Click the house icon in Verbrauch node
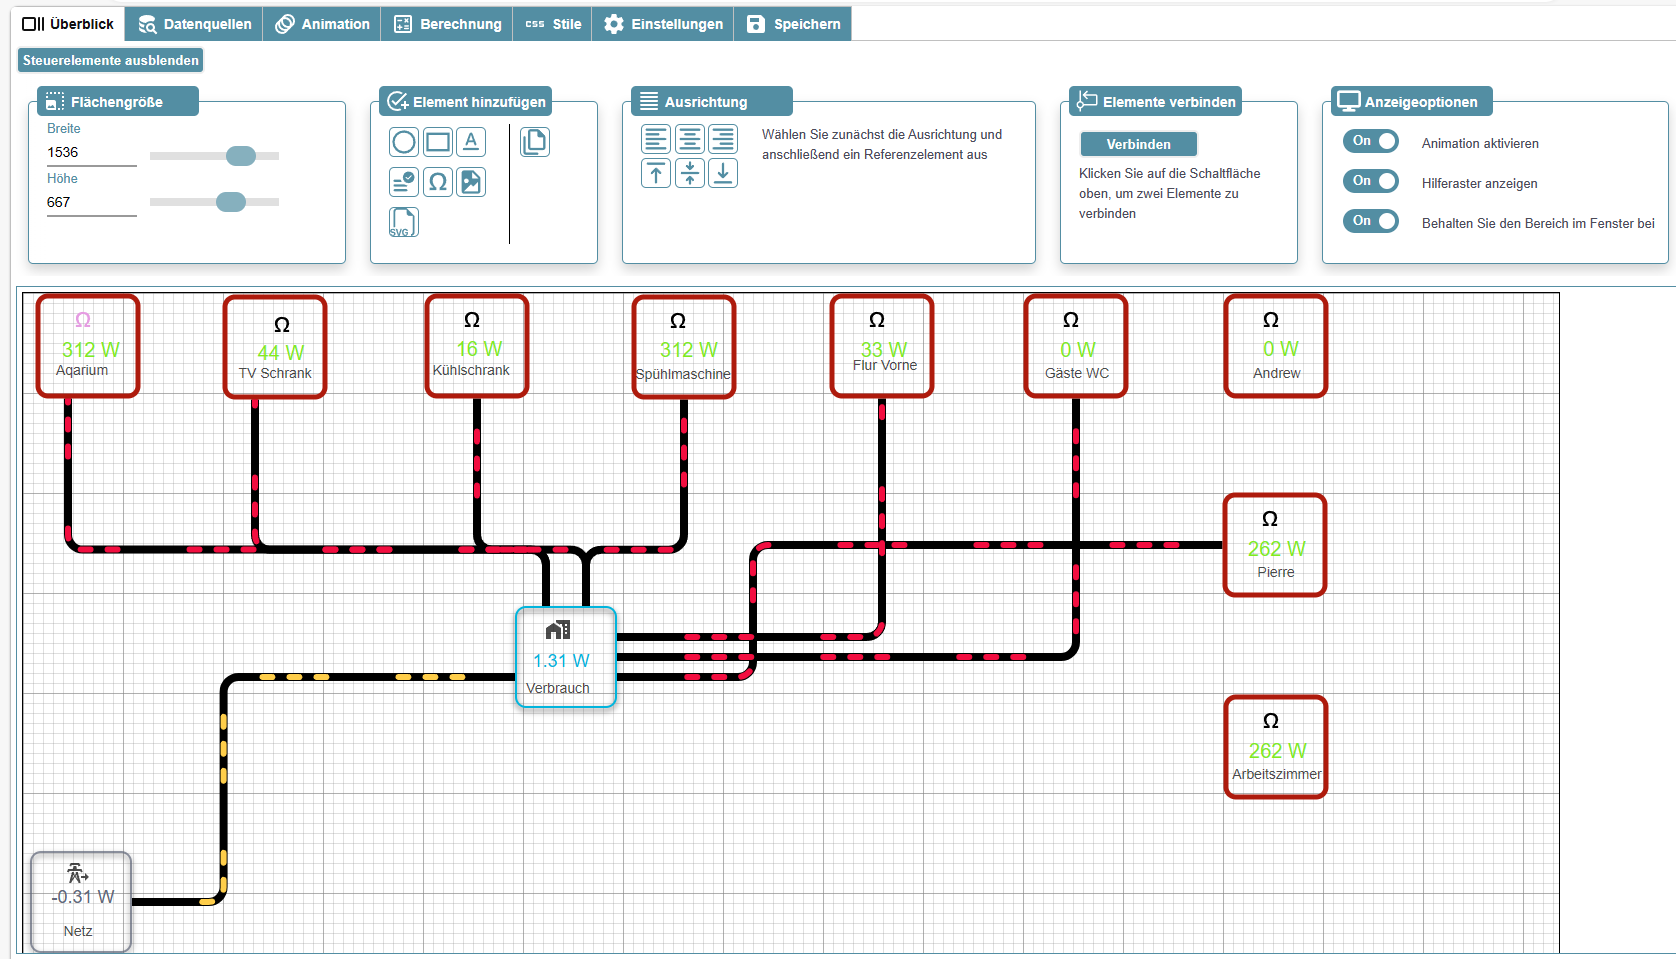The width and height of the screenshot is (1676, 959). click(558, 630)
